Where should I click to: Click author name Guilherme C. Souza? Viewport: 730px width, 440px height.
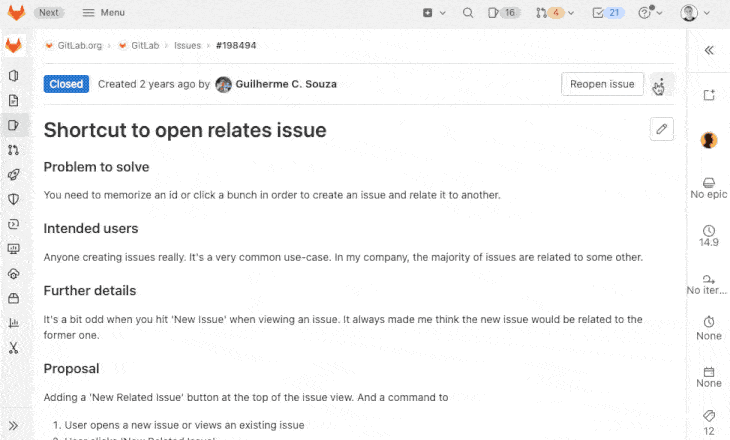(x=286, y=84)
